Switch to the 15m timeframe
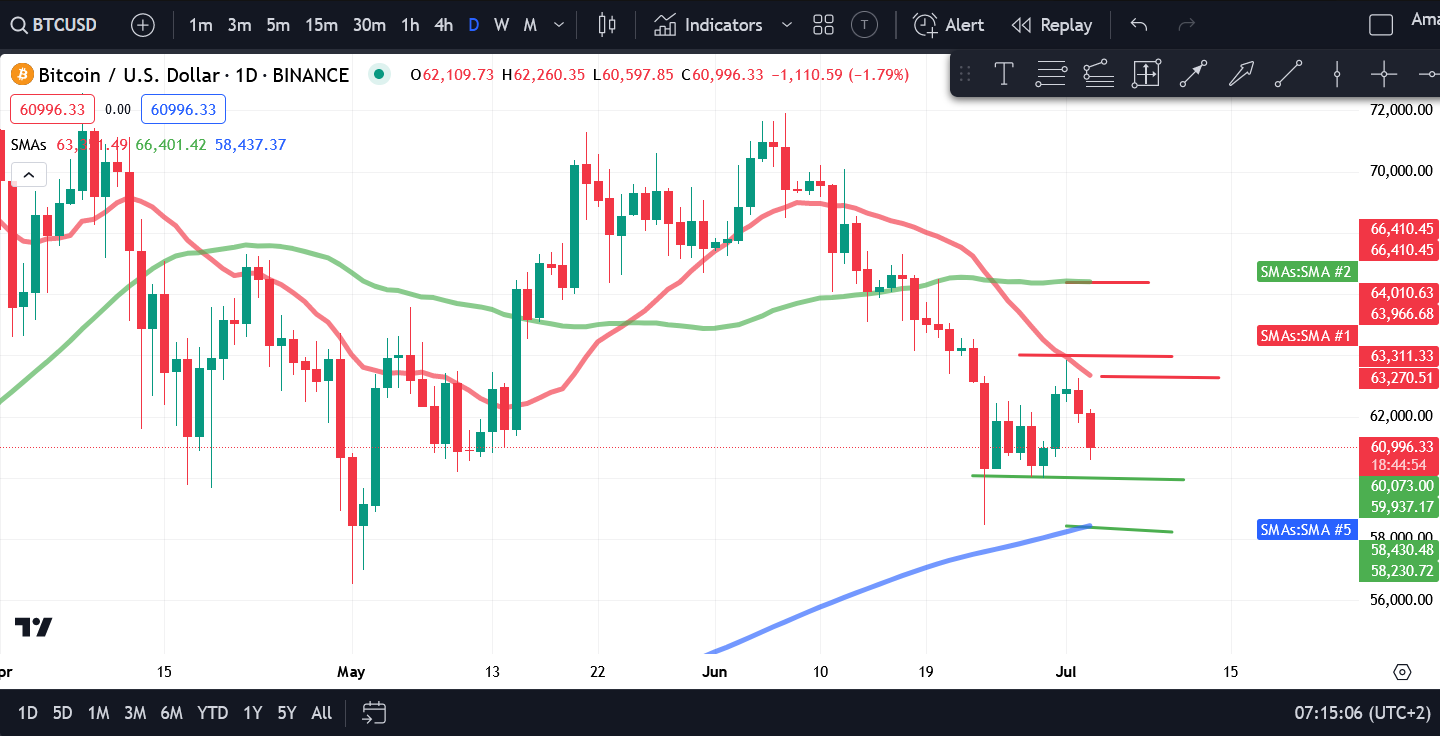 [x=321, y=25]
